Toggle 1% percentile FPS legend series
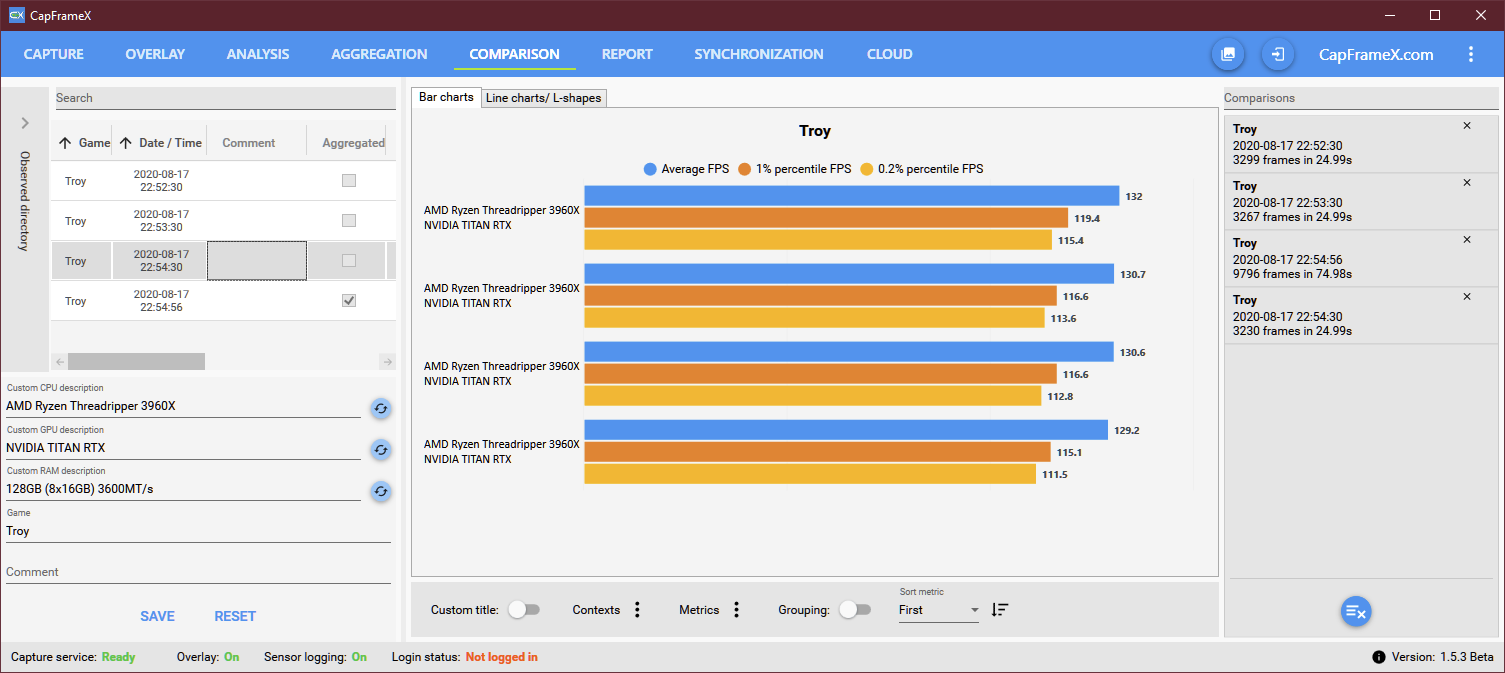This screenshot has width=1505, height=673. pos(794,169)
